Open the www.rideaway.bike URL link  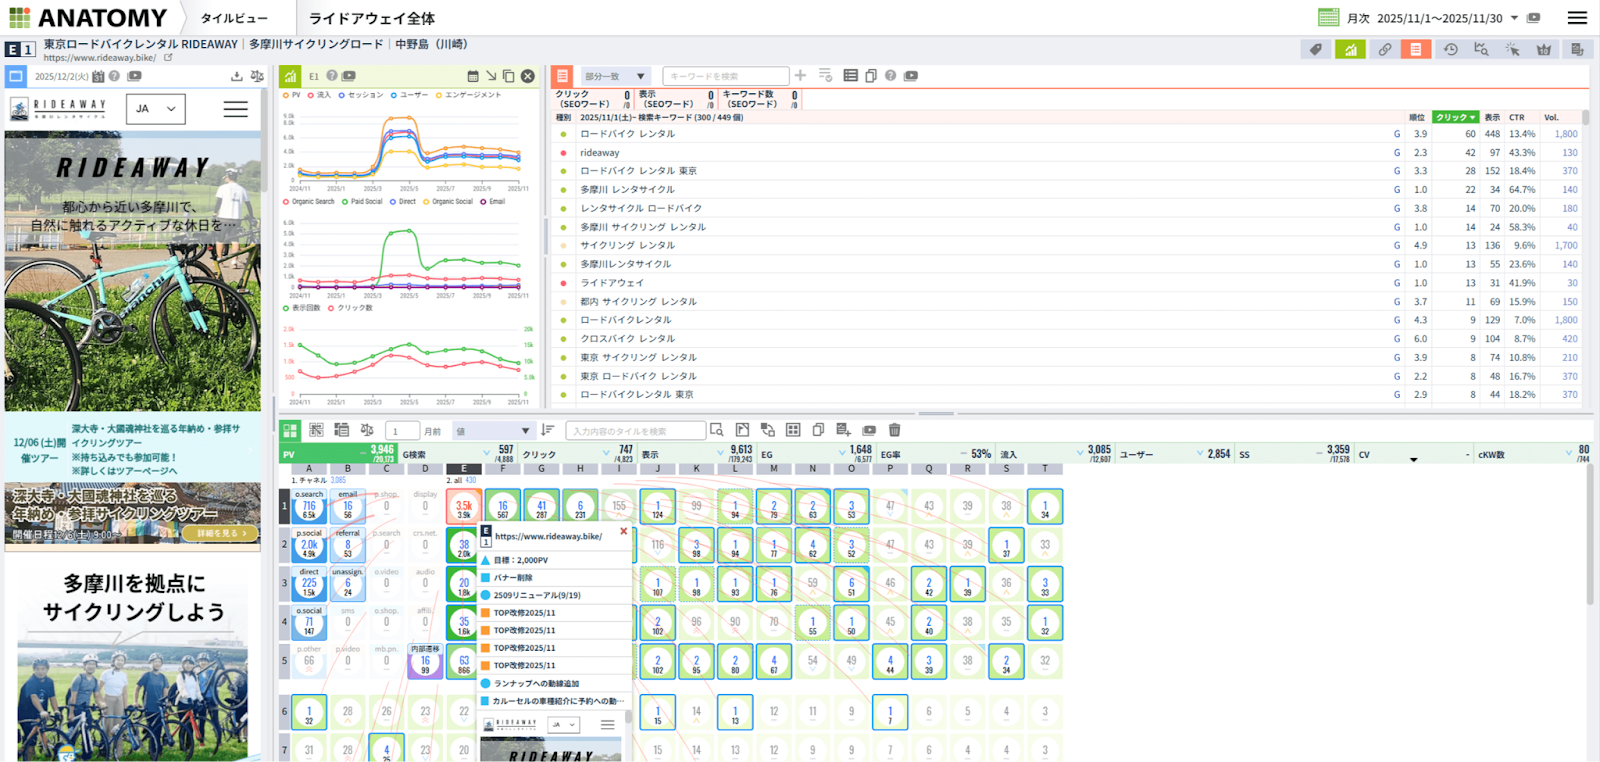pyautogui.click(x=100, y=58)
